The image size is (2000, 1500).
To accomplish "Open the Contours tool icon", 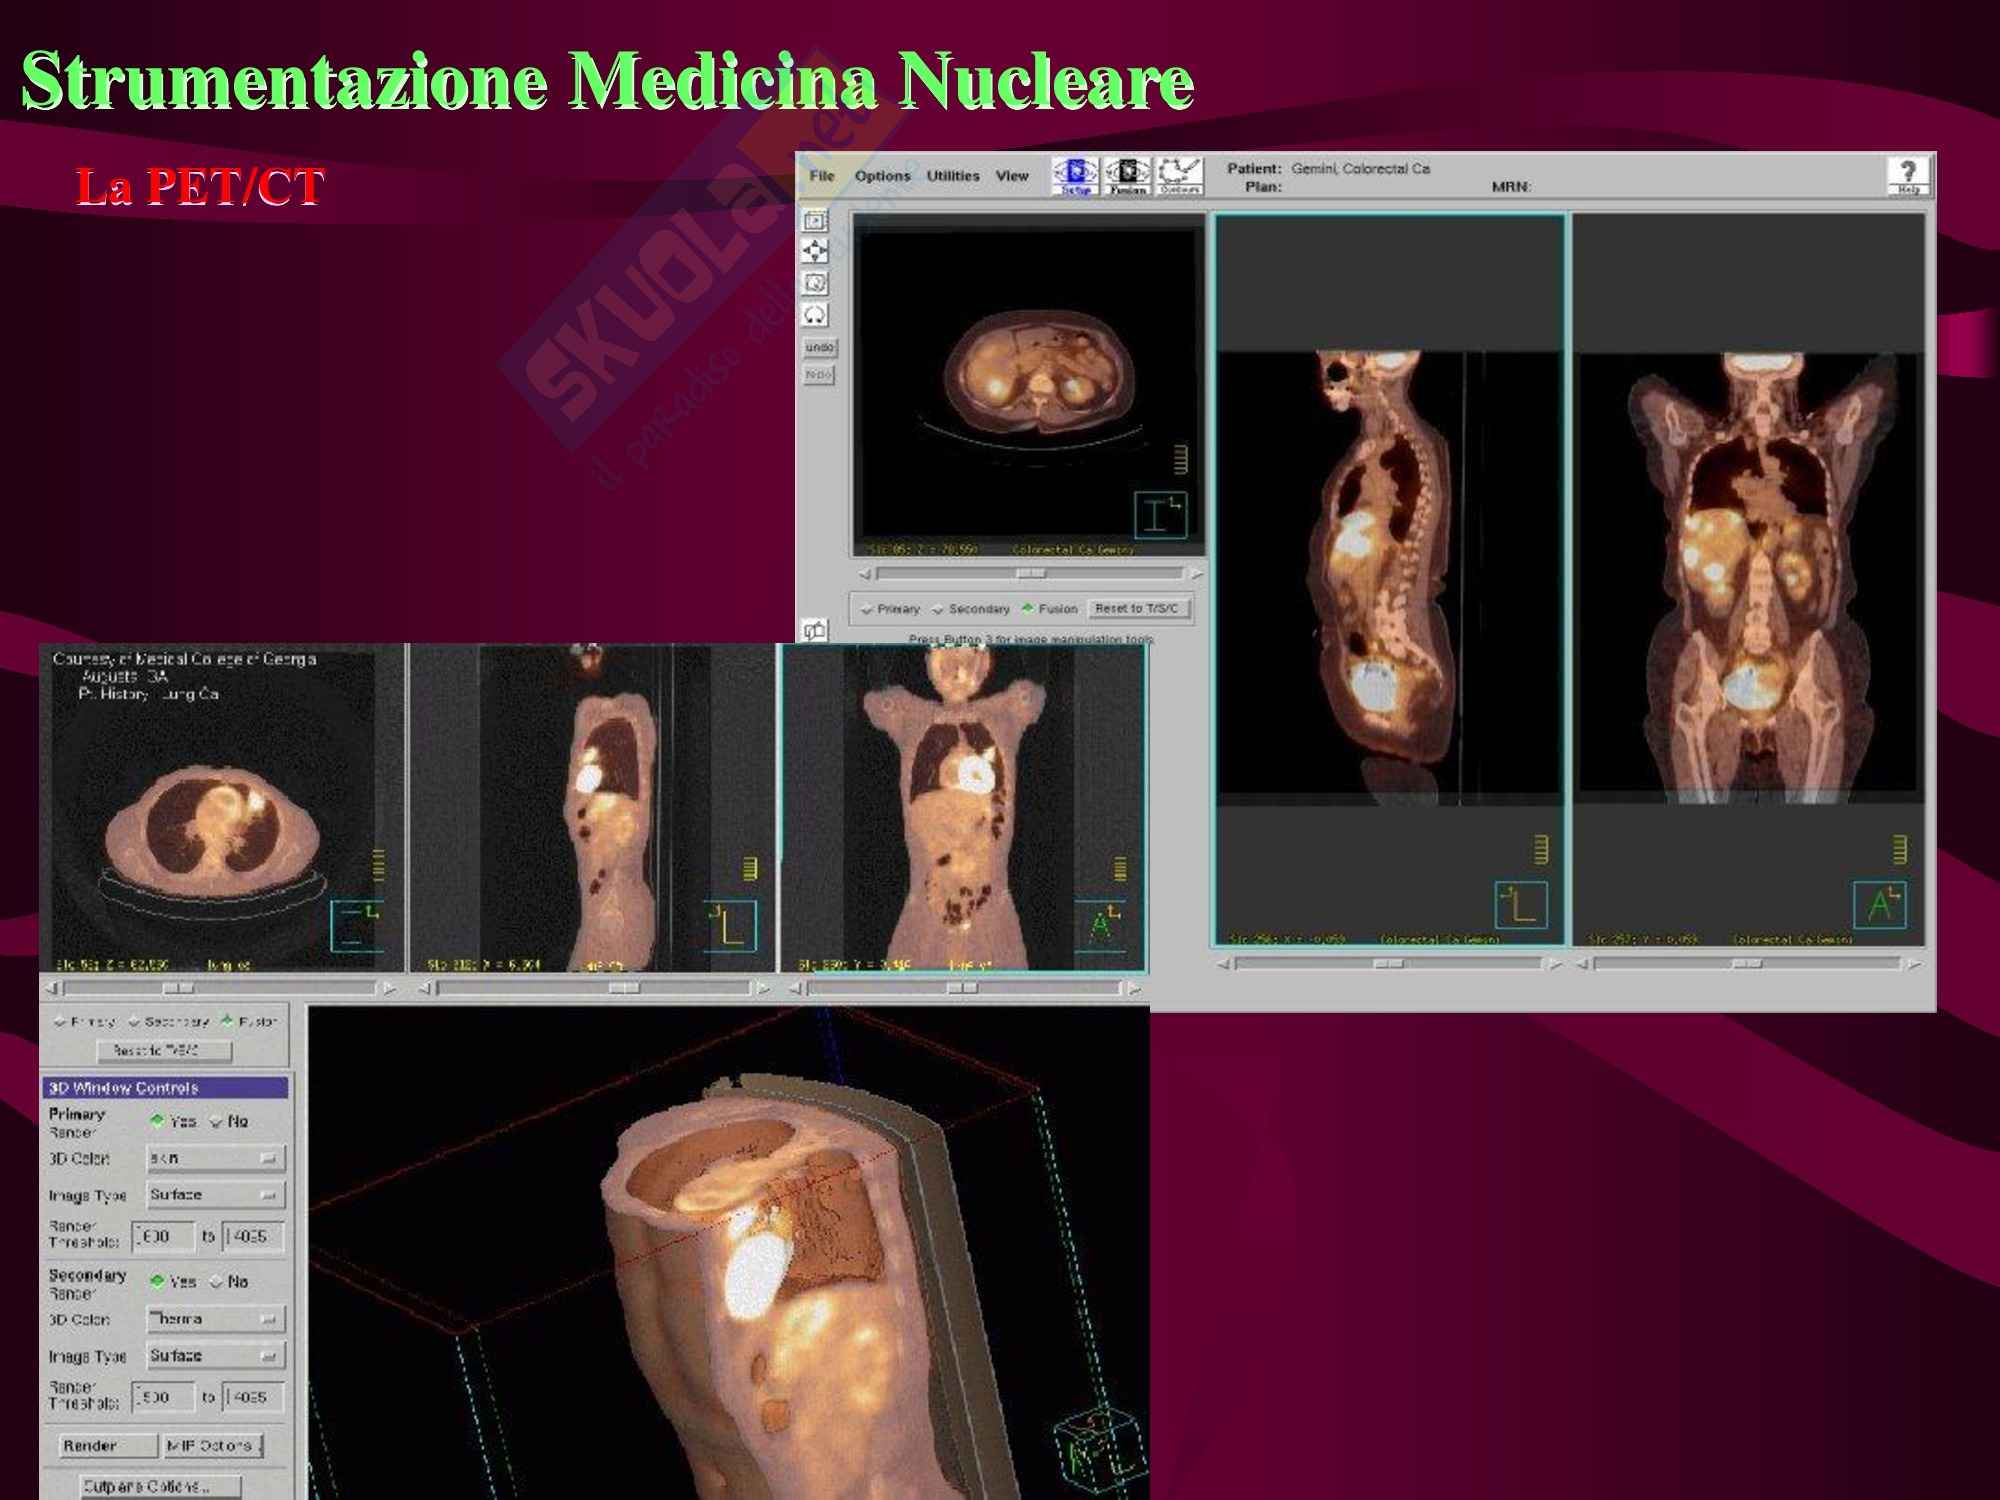I will click(x=1179, y=176).
